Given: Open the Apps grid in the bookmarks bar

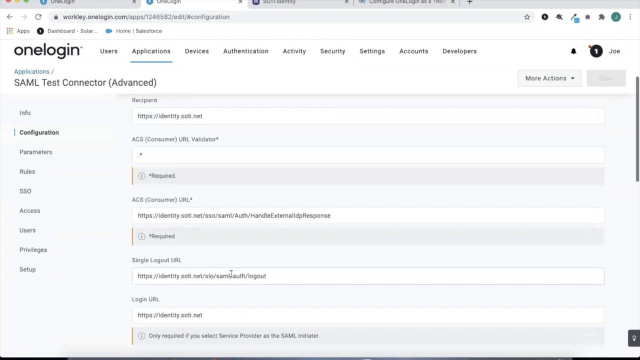Looking at the screenshot, I should [18, 31].
